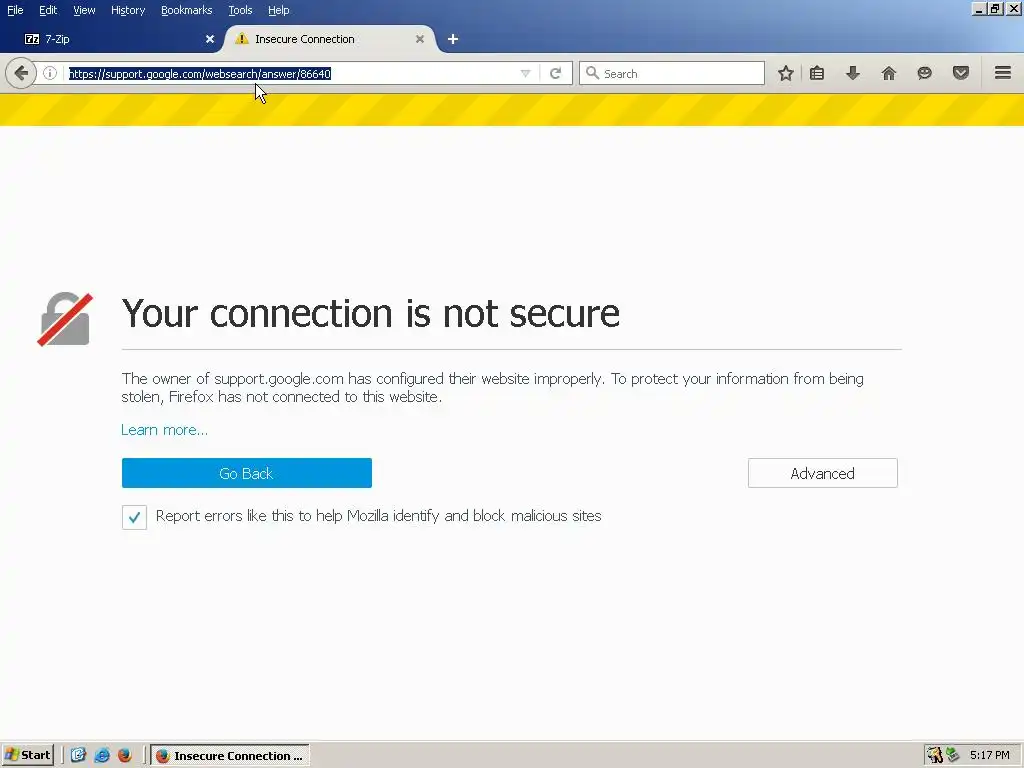Select the Insecure Connection tab
1024x768 pixels.
click(330, 39)
